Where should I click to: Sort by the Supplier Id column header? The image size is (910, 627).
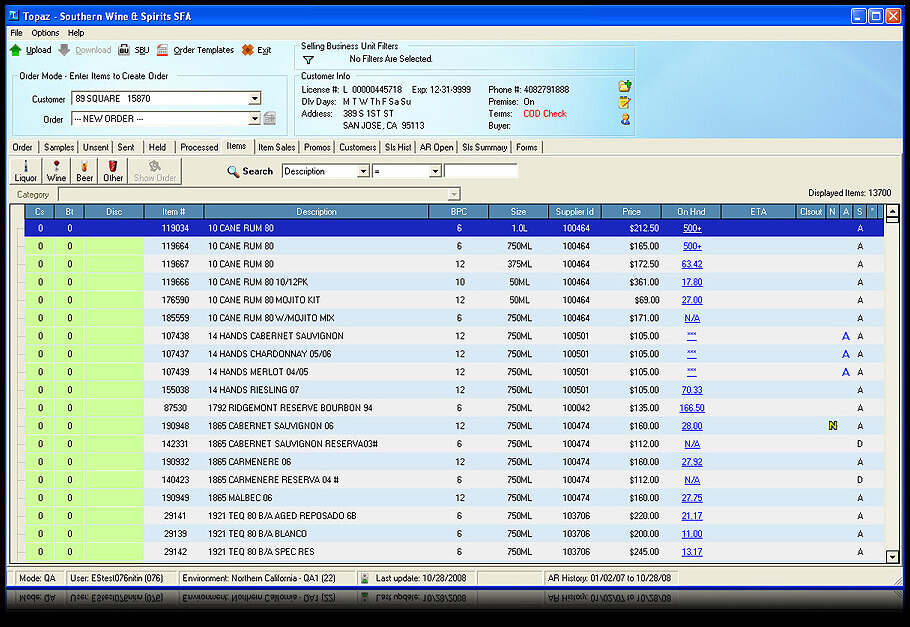[x=575, y=212]
